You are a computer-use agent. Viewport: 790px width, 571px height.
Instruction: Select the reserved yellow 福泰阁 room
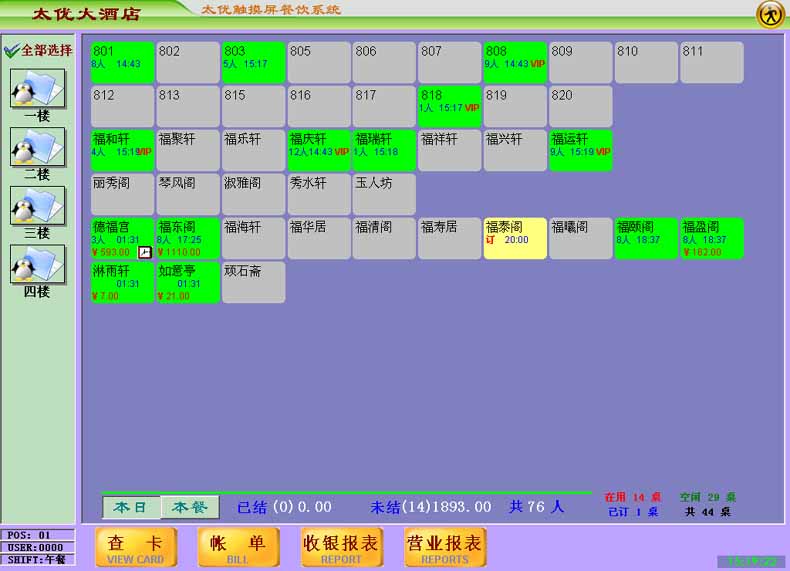point(515,239)
